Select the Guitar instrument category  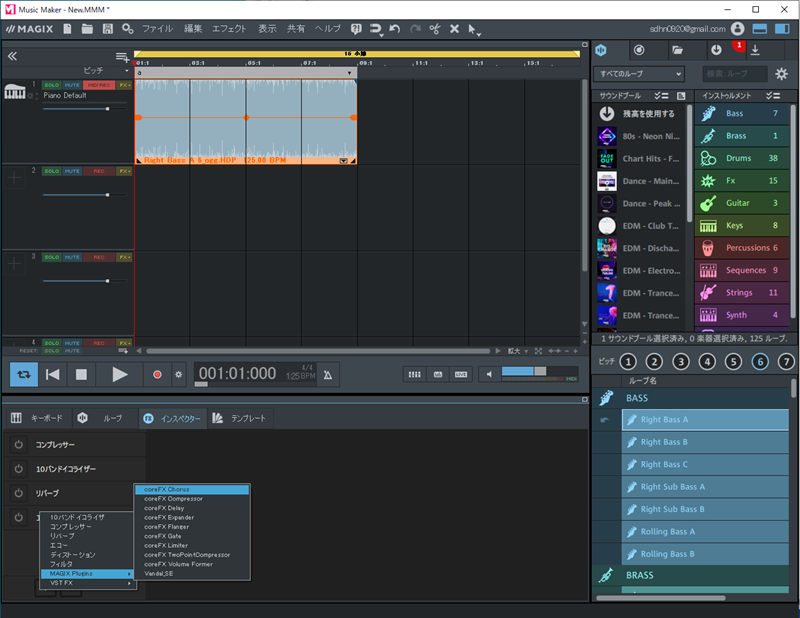(x=742, y=203)
